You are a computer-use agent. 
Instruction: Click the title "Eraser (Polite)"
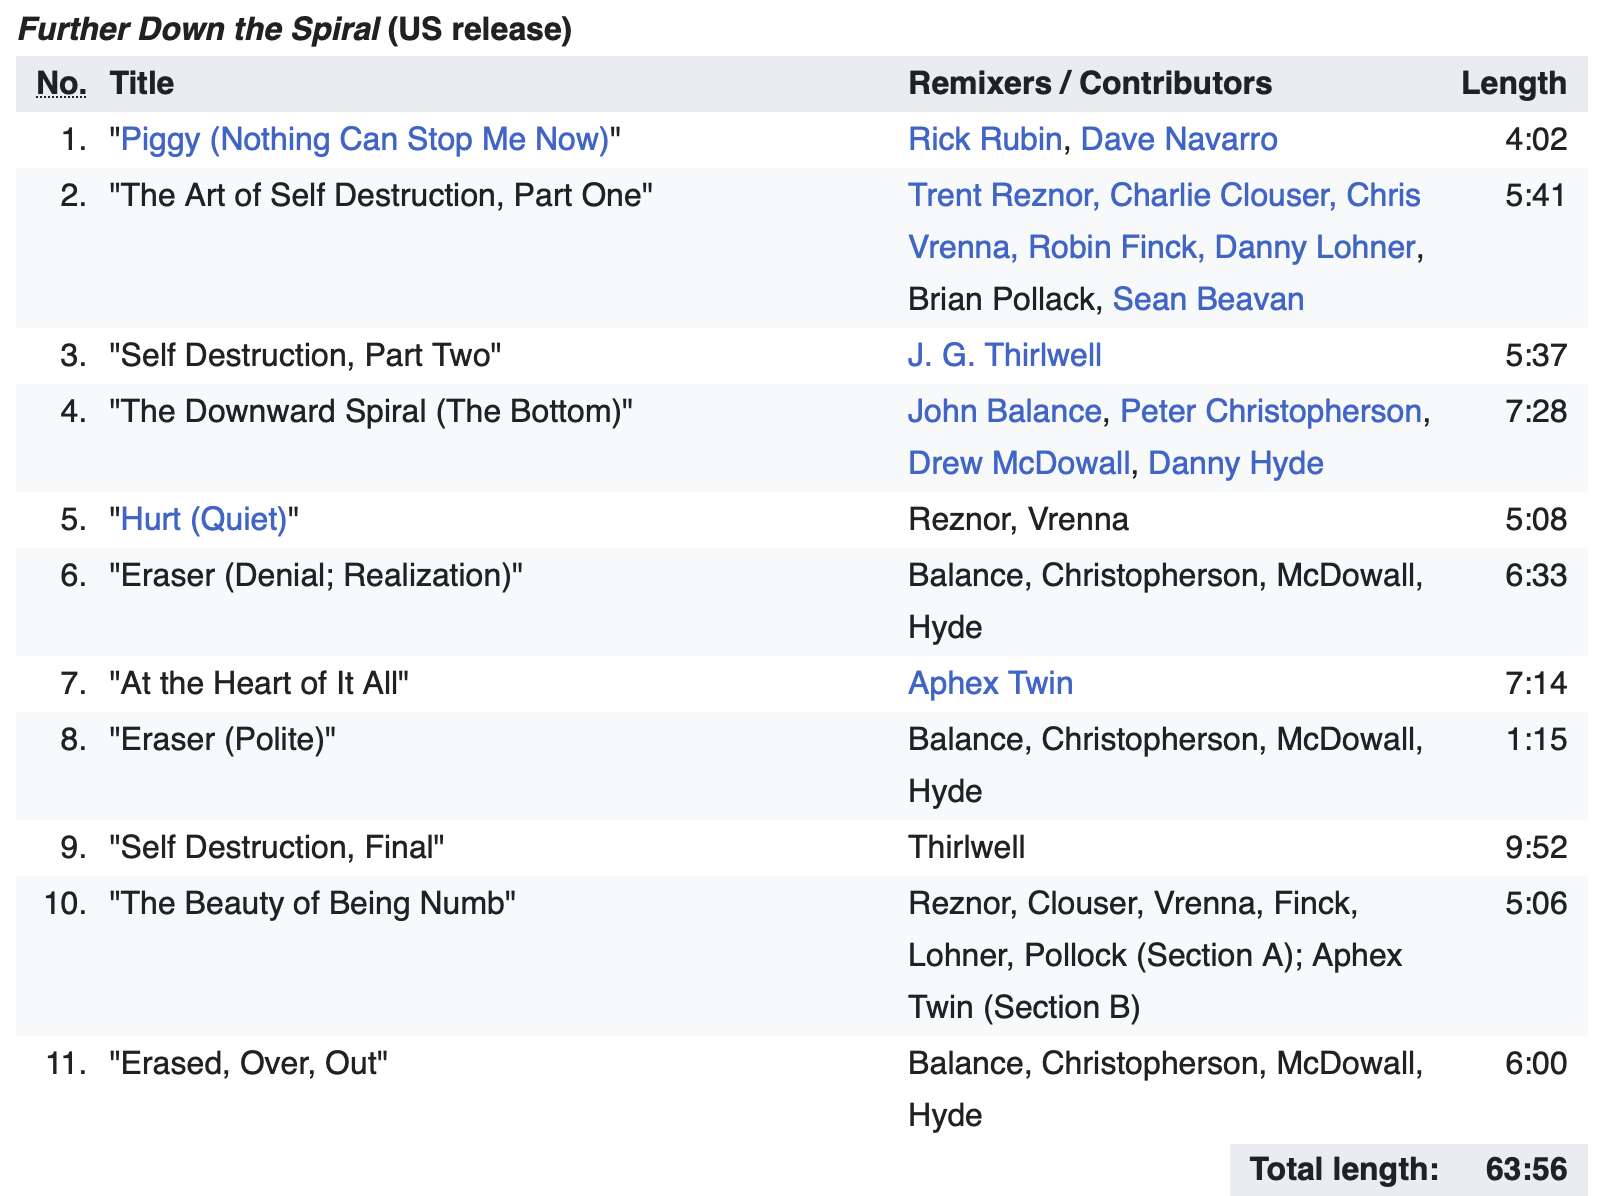(222, 739)
